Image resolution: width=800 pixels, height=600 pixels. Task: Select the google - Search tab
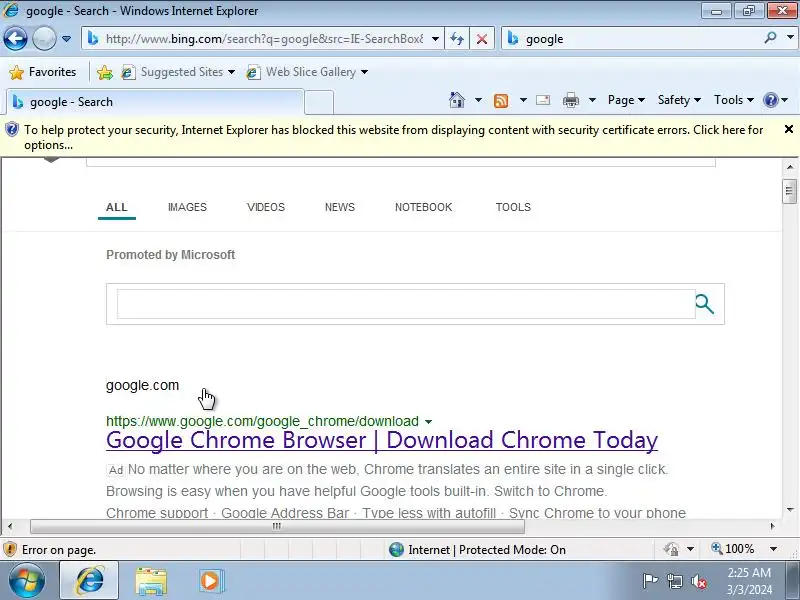(x=155, y=102)
